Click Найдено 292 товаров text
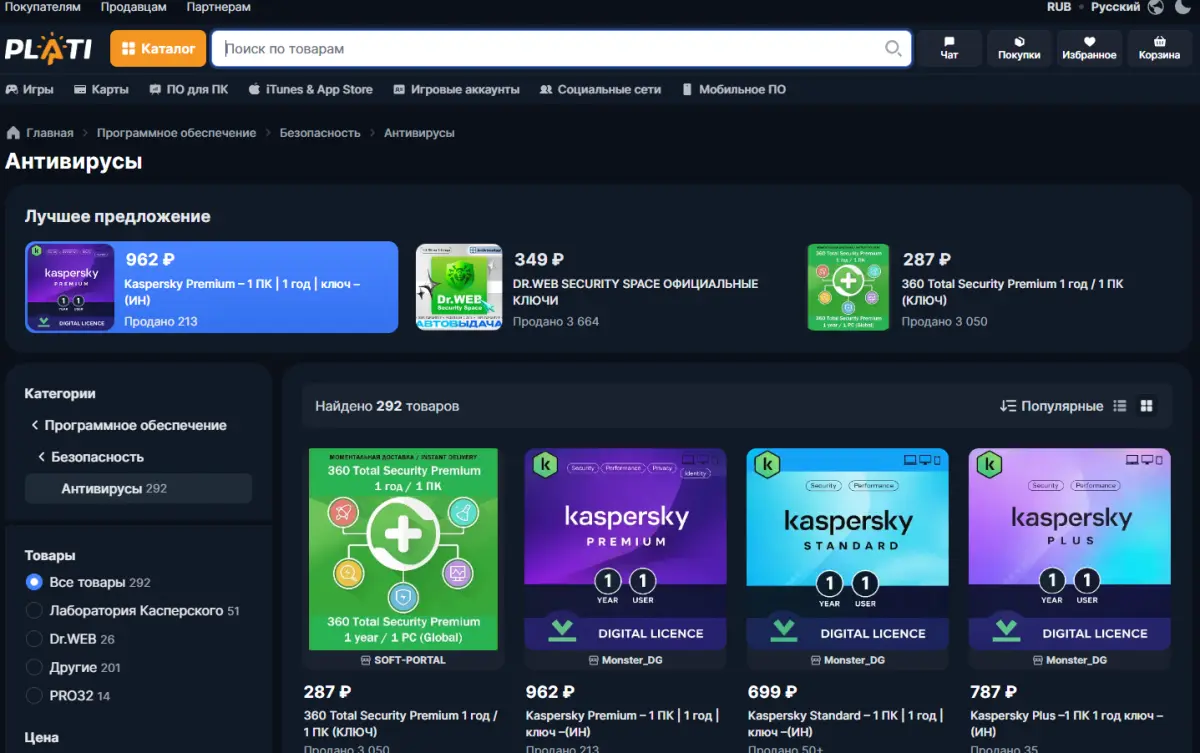 (387, 406)
